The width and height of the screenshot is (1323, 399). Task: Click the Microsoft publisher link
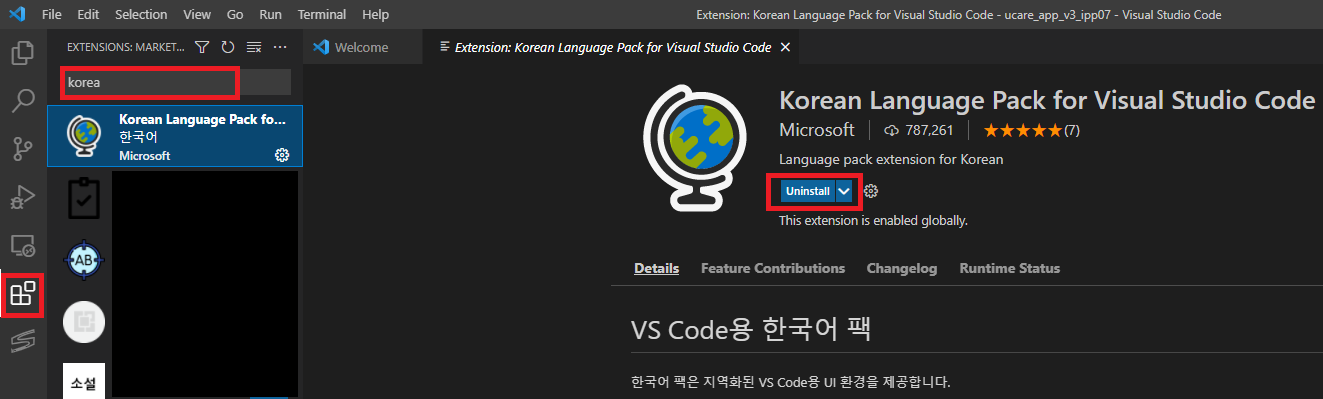(817, 130)
